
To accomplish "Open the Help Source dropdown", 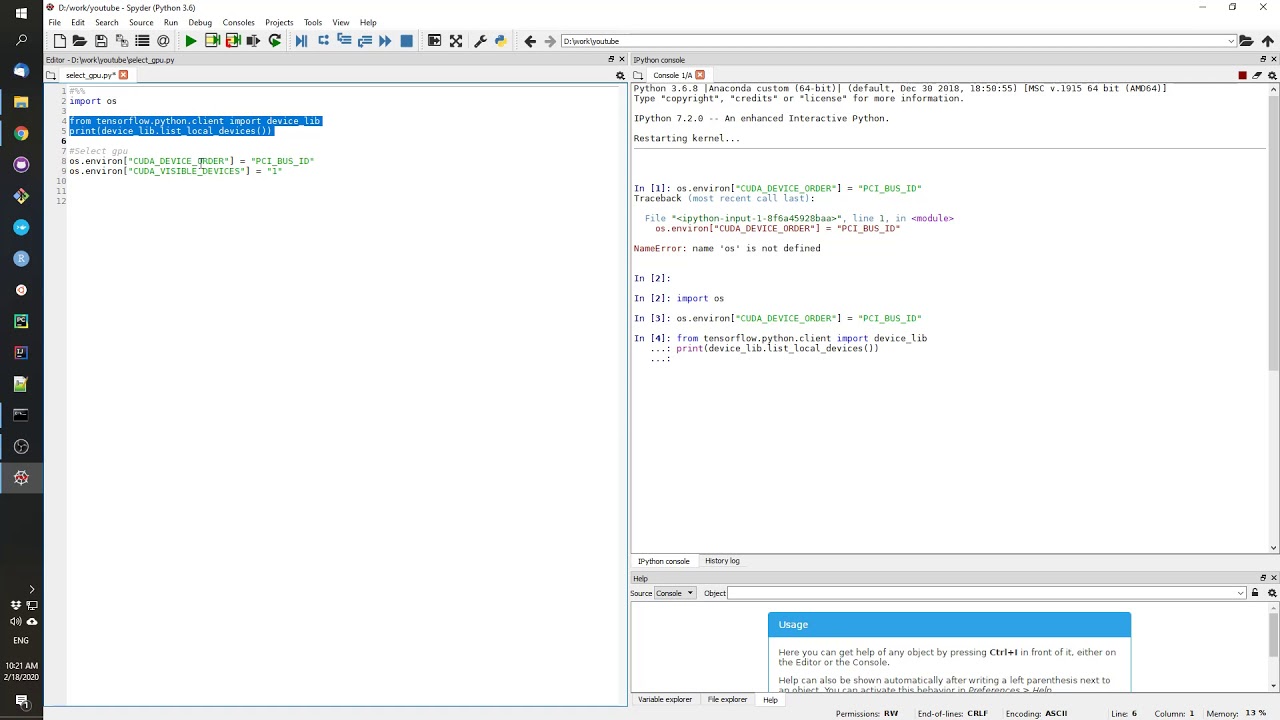I will 675,593.
